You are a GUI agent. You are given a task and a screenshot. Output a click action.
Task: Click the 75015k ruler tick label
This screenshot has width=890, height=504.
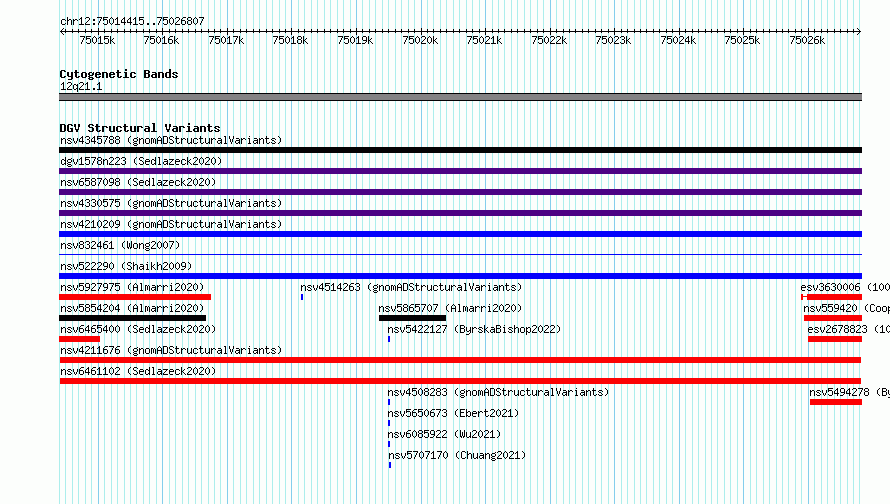pos(97,40)
